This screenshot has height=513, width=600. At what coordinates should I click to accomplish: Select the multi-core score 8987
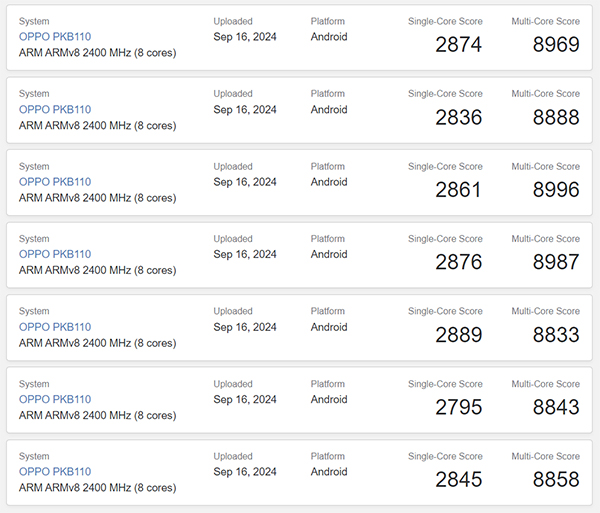pos(556,262)
